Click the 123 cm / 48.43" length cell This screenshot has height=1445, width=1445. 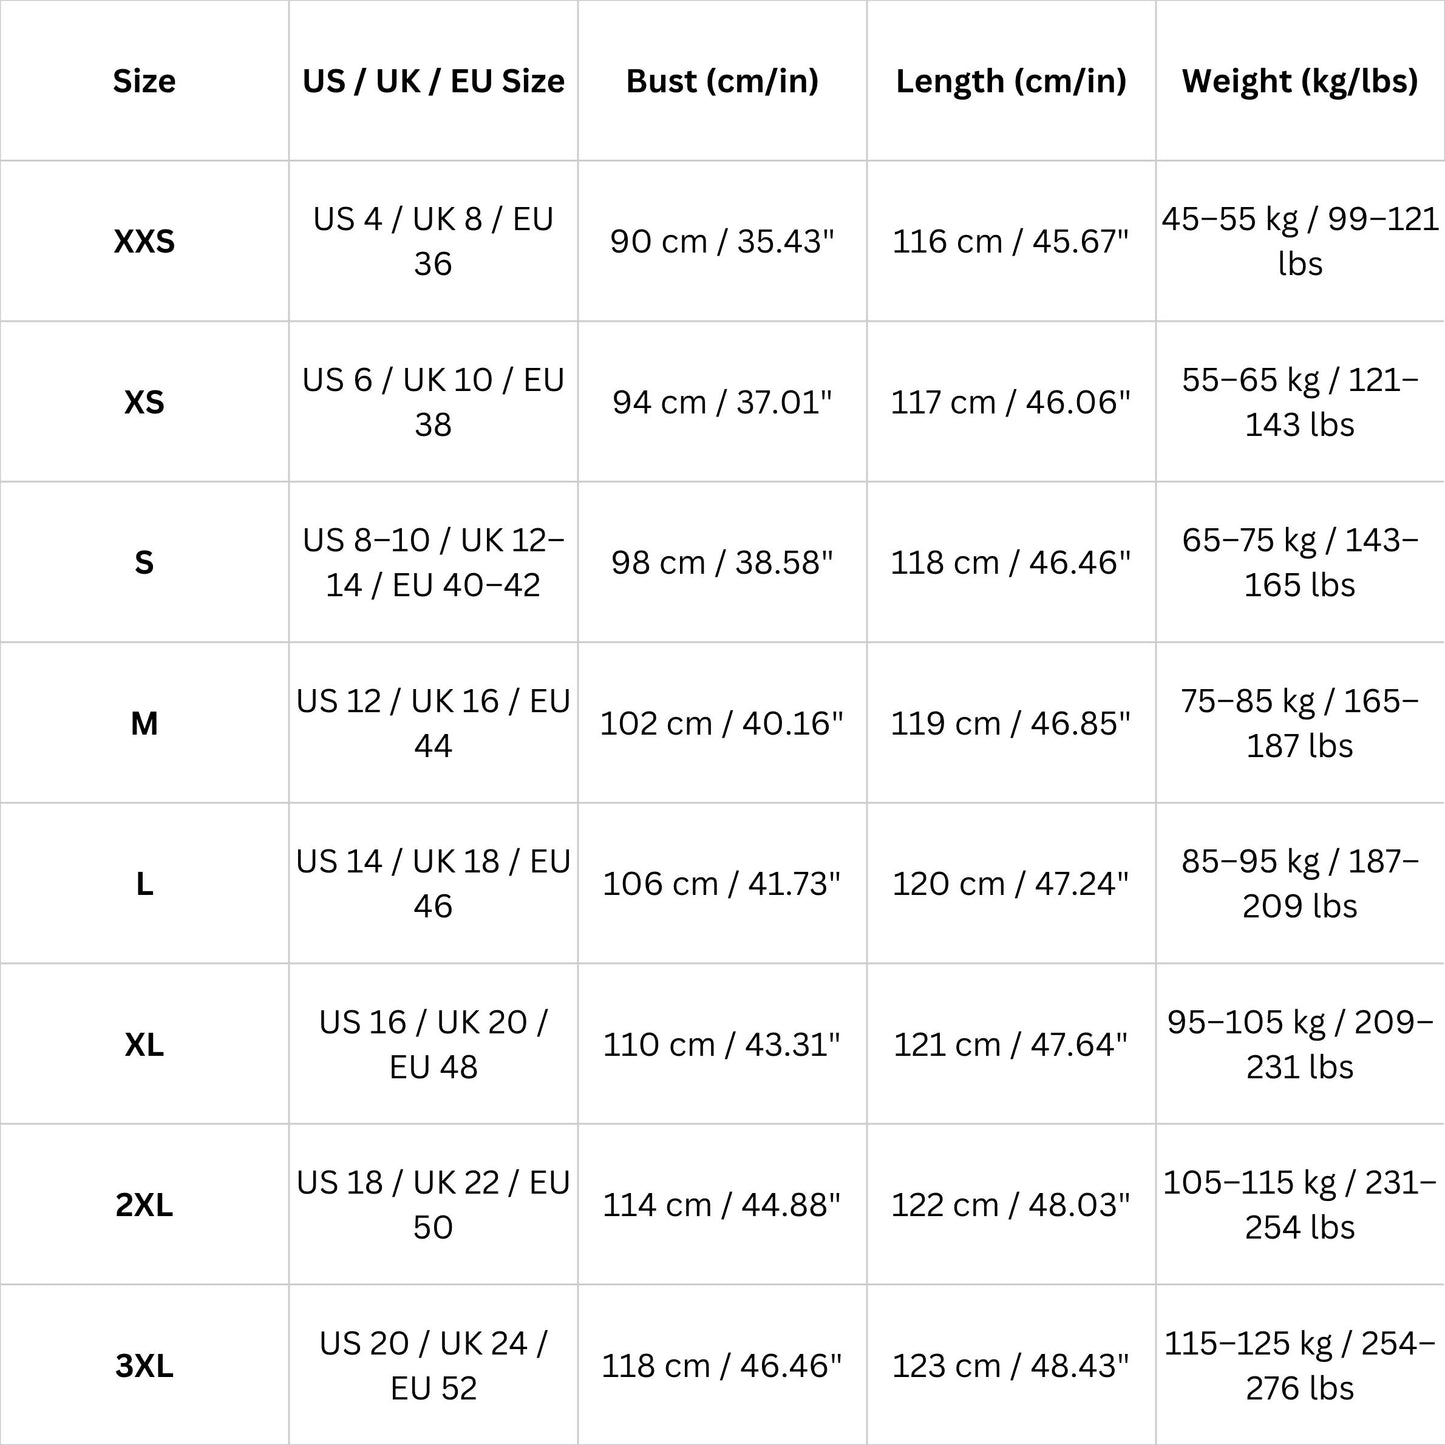pyautogui.click(x=1011, y=1366)
